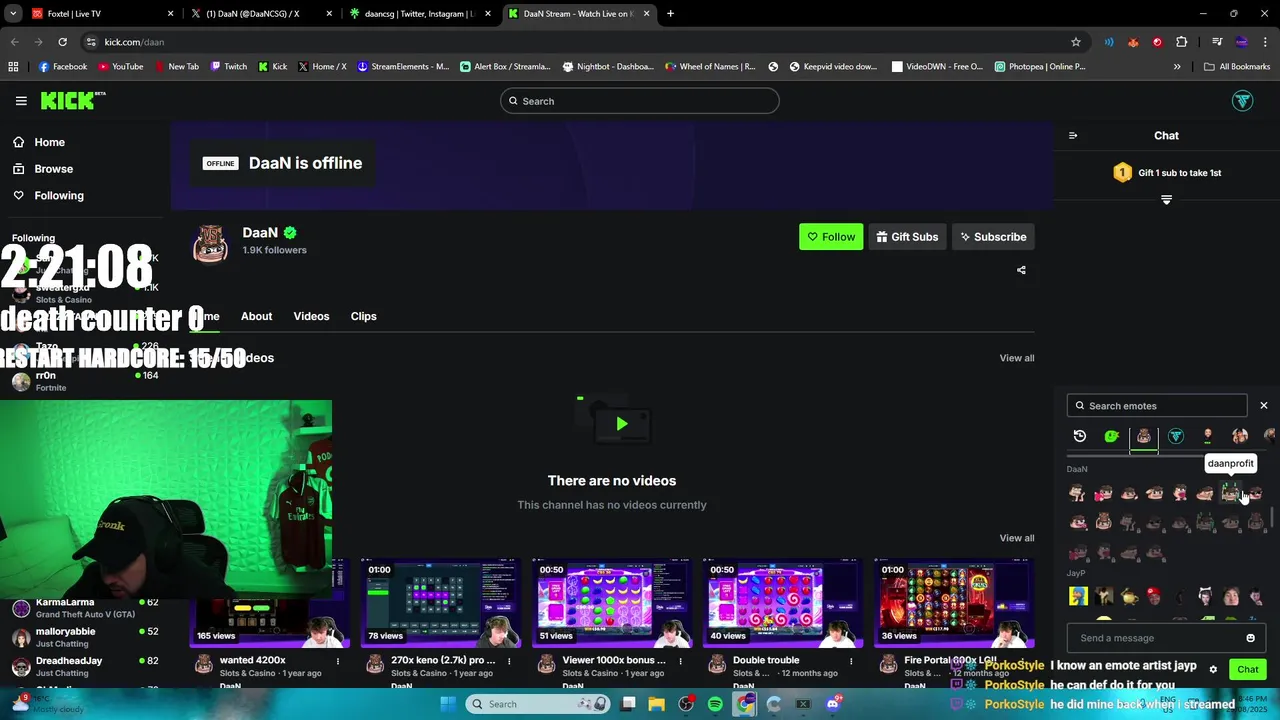1280x720 pixels.
Task: Click DaaN profile avatar image
Action: coord(210,244)
